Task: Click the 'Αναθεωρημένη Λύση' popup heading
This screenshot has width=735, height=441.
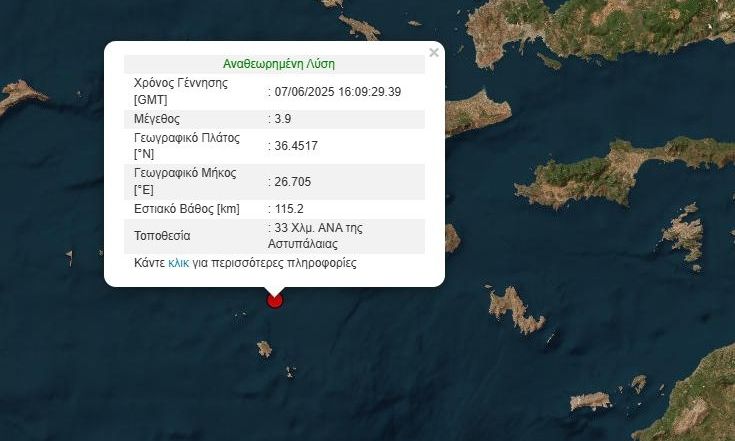Action: click(x=278, y=63)
